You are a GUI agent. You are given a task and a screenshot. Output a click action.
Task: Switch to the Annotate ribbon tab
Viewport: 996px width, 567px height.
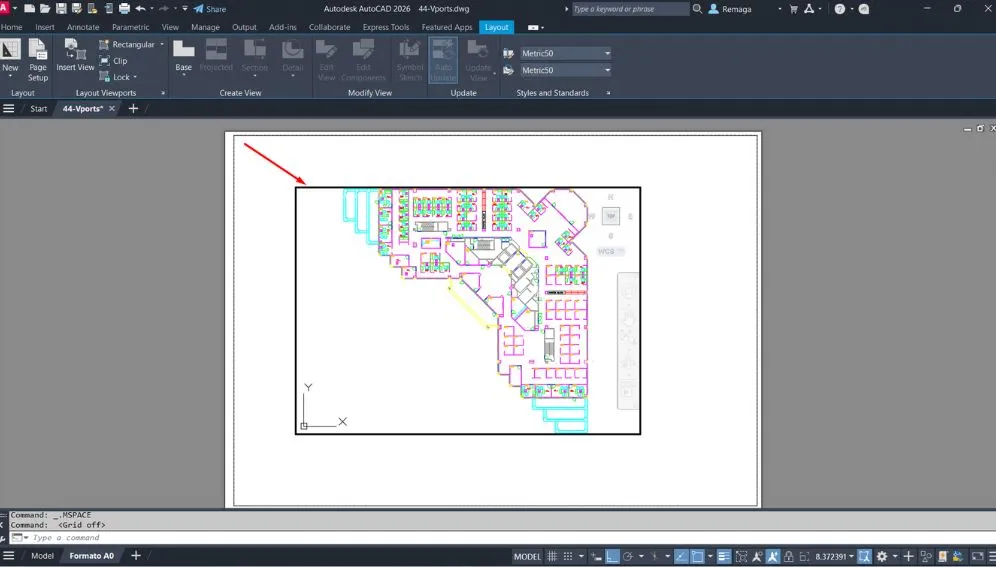(83, 27)
